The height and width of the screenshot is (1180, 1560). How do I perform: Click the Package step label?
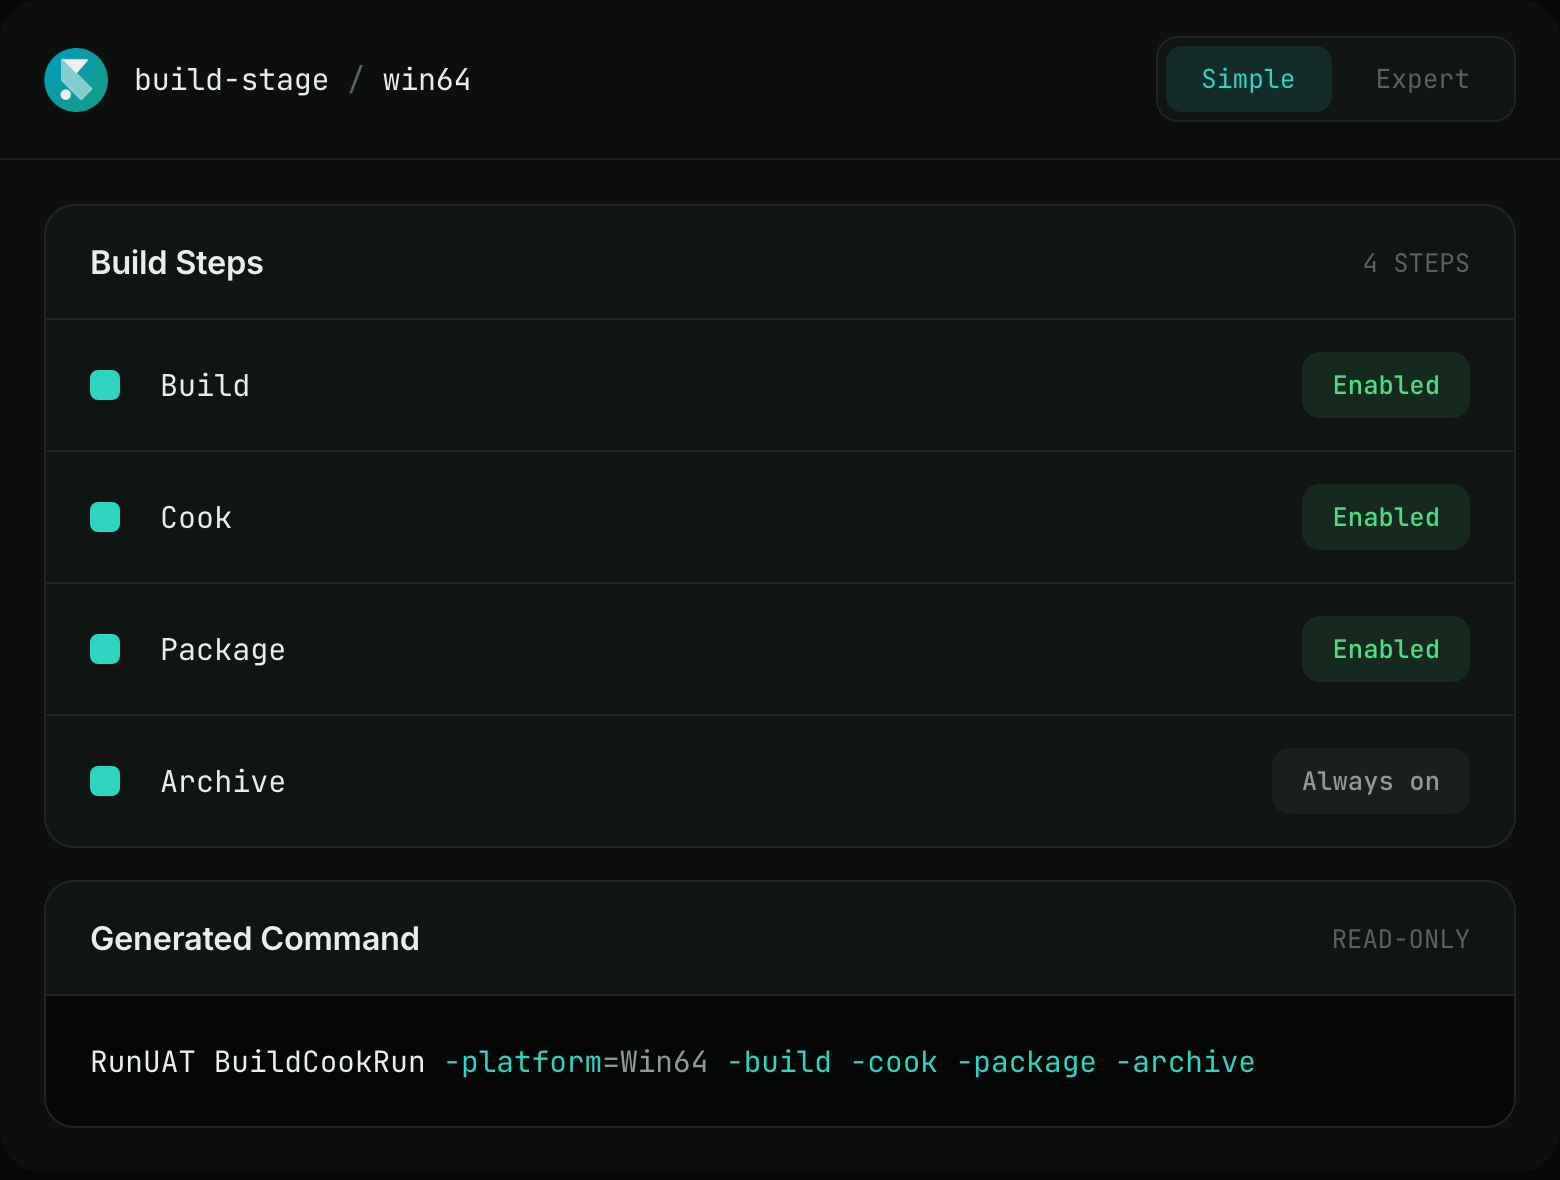tap(223, 650)
